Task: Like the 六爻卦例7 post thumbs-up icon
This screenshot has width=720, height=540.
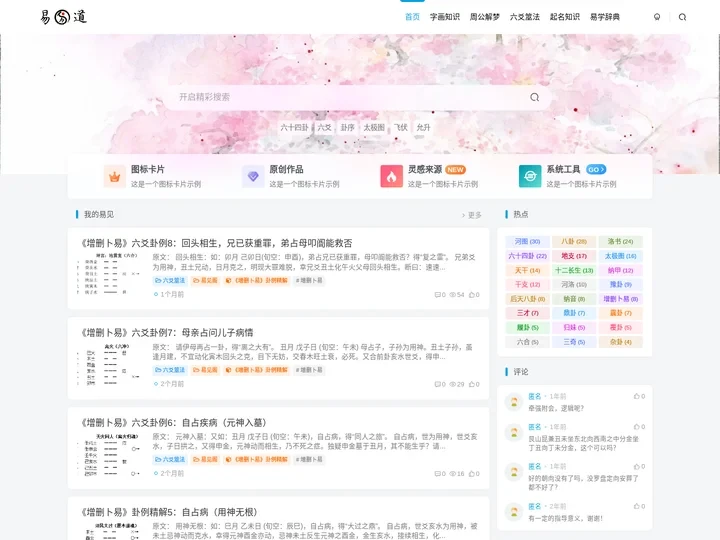Action: pyautogui.click(x=472, y=384)
